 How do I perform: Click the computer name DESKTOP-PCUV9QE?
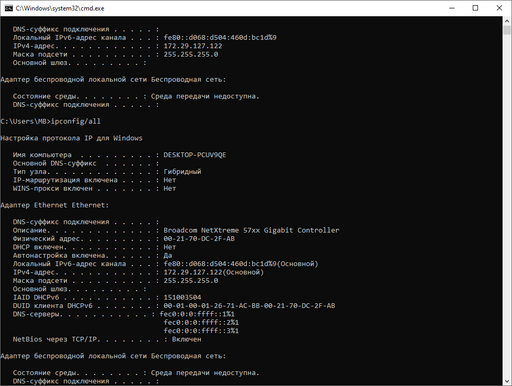195,155
